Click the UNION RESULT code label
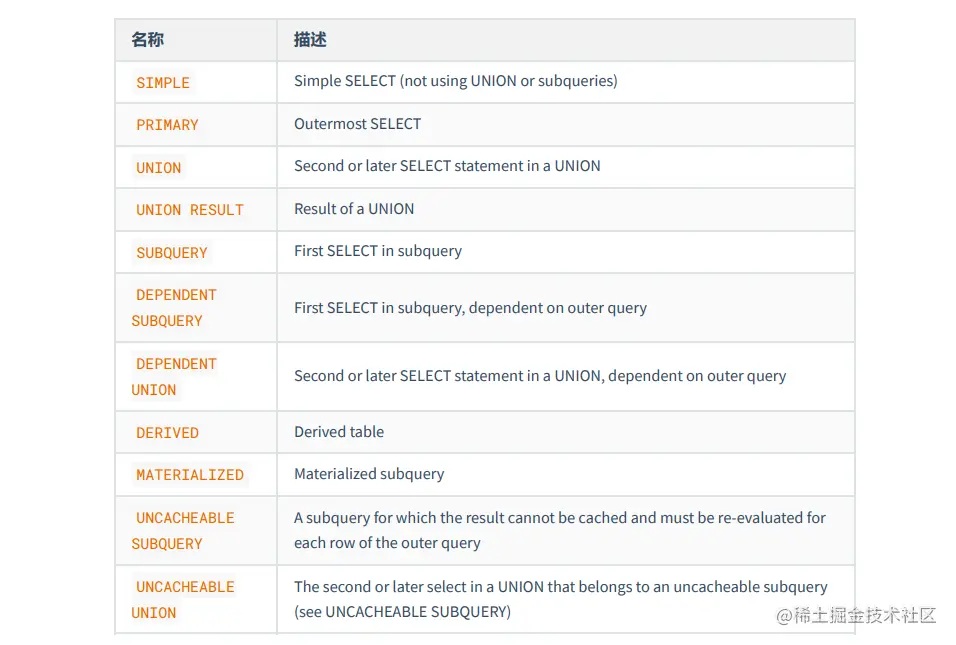This screenshot has width=956, height=645. pos(189,210)
